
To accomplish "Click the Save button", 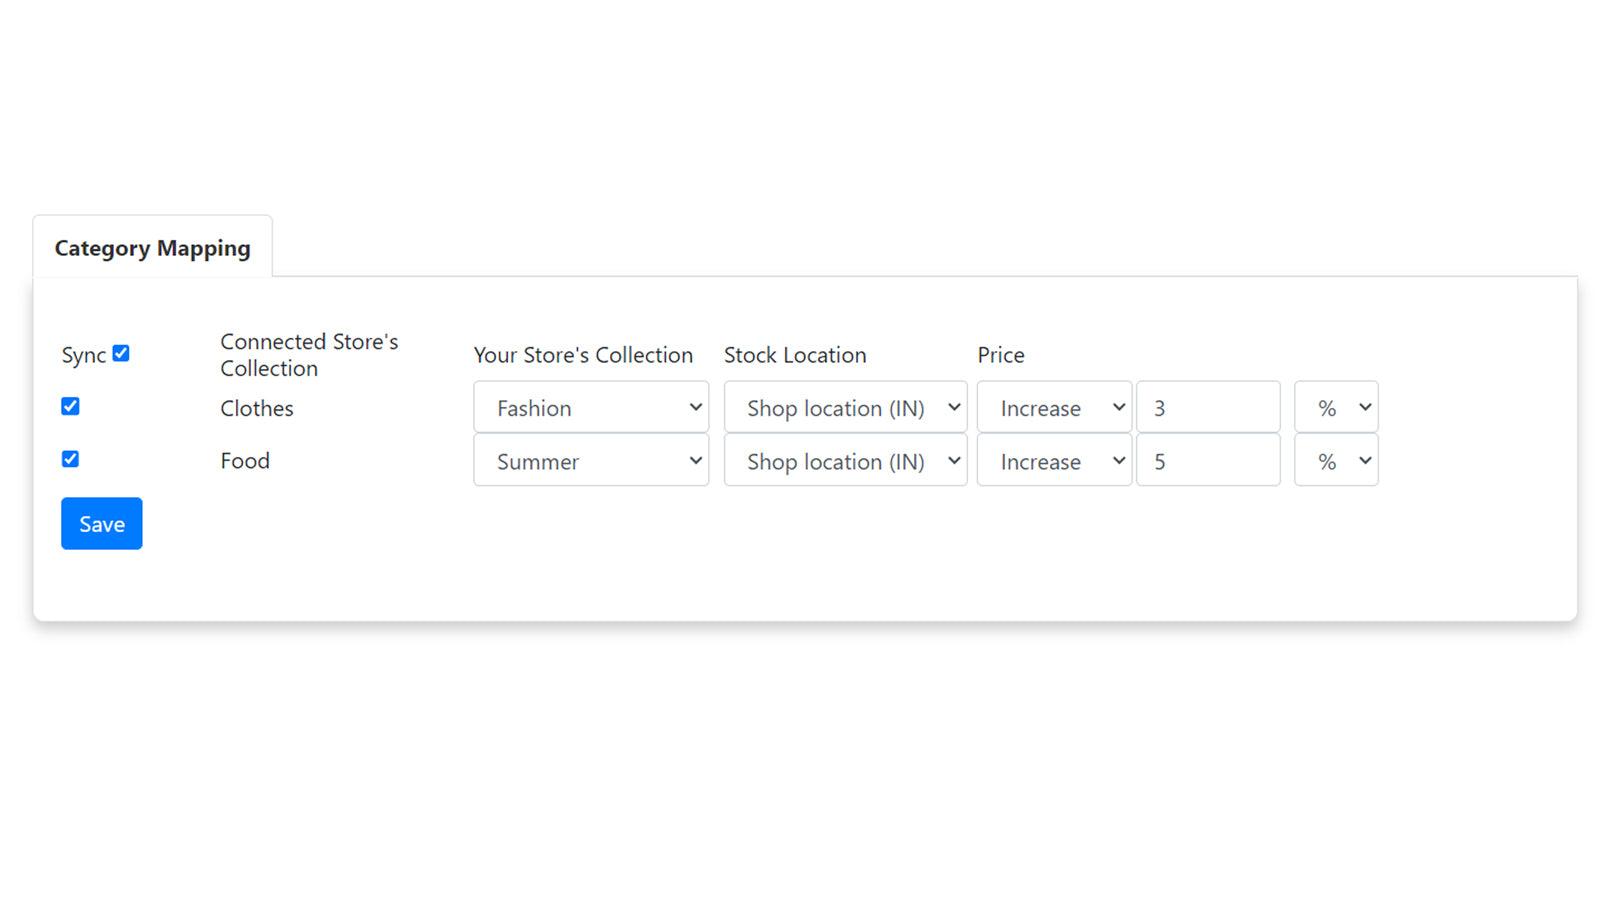I will point(101,523).
